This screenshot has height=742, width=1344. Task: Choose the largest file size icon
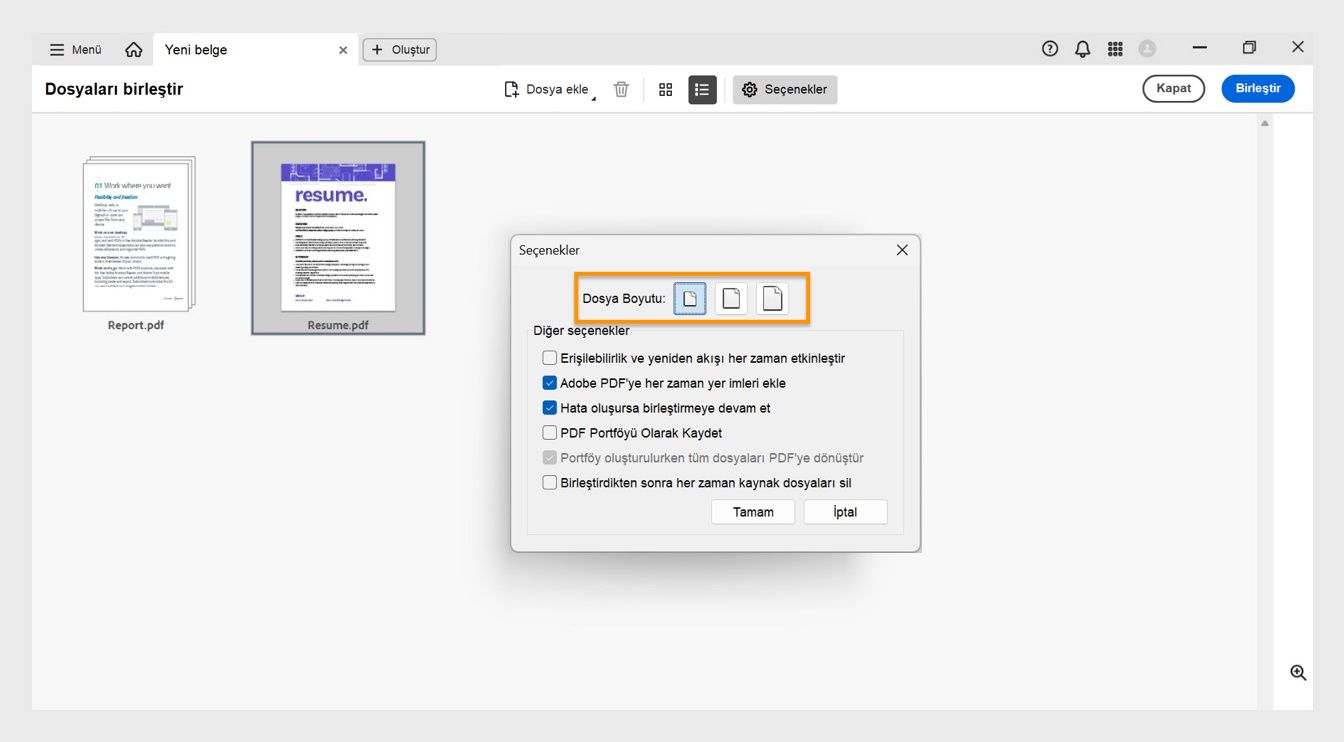pyautogui.click(x=772, y=299)
